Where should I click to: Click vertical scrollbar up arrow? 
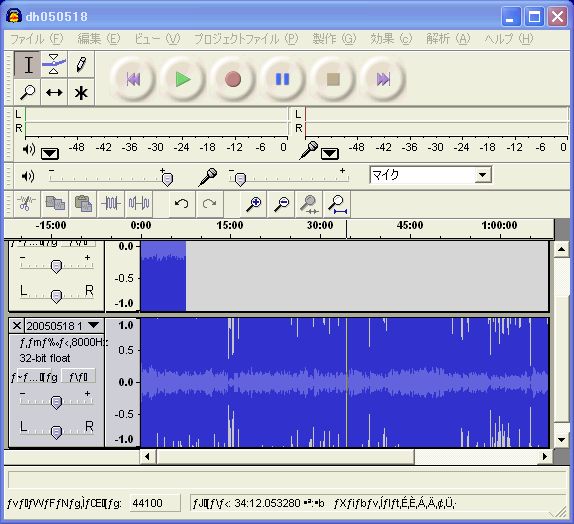pos(561,250)
